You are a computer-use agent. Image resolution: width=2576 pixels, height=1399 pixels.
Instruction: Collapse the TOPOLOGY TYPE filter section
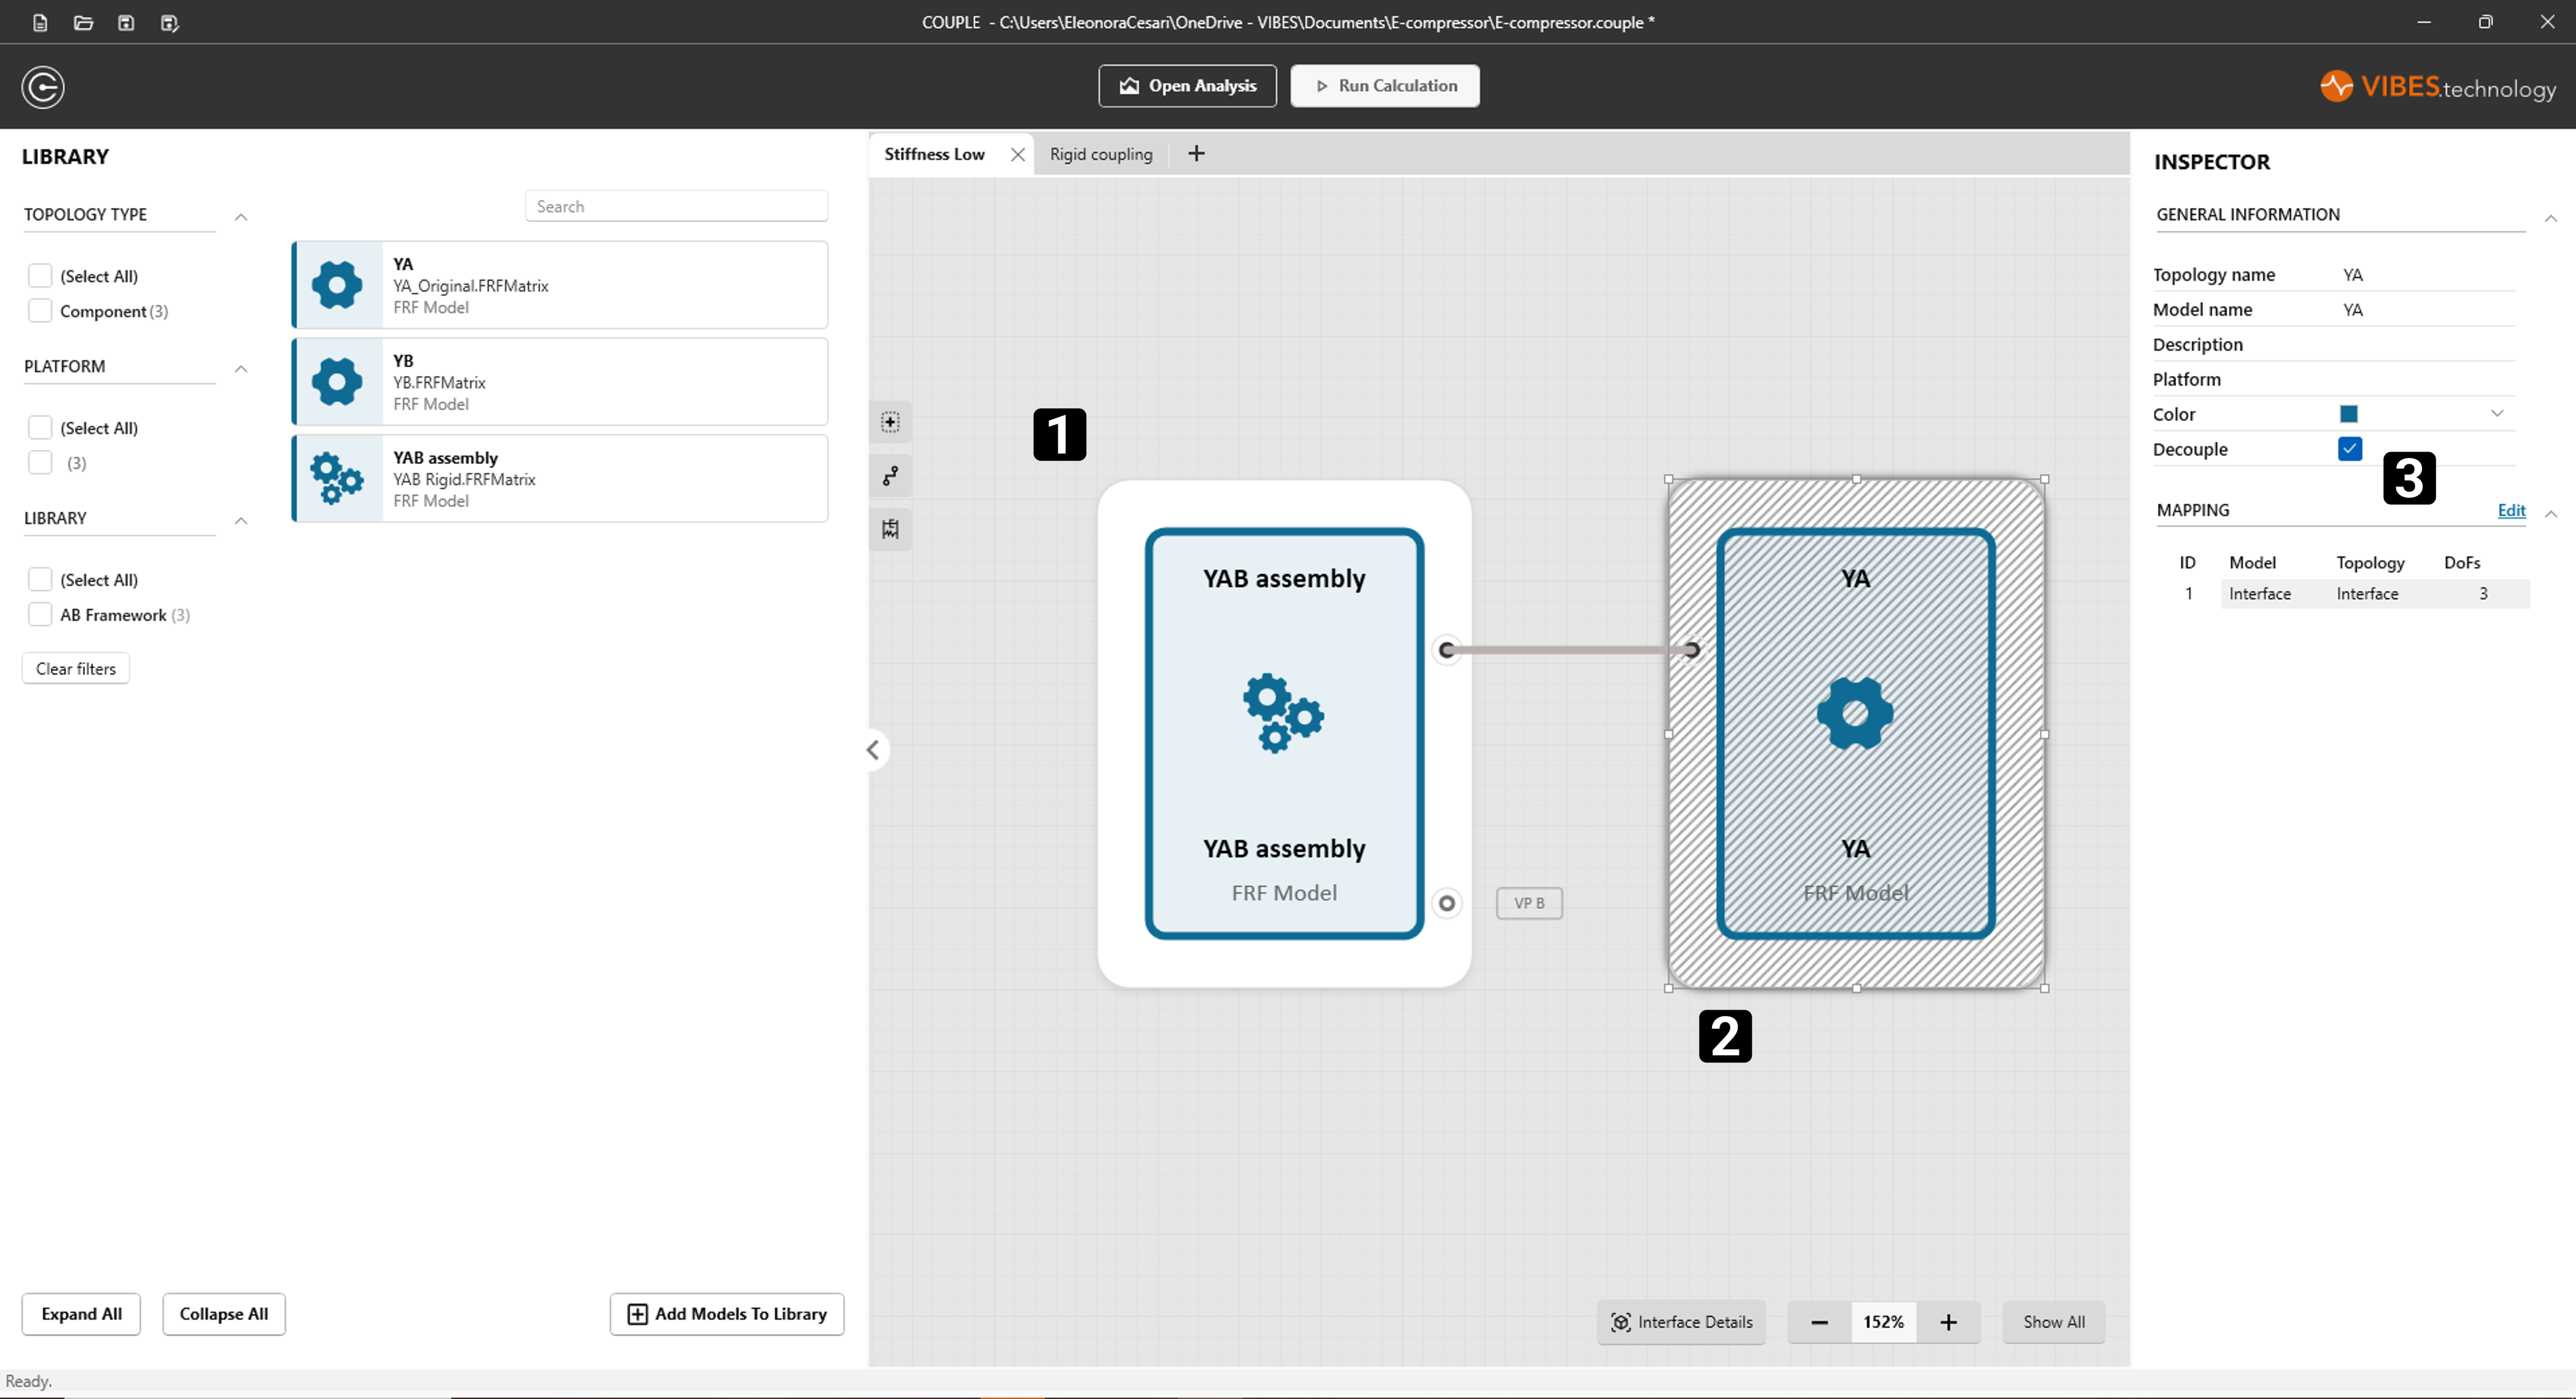241,216
